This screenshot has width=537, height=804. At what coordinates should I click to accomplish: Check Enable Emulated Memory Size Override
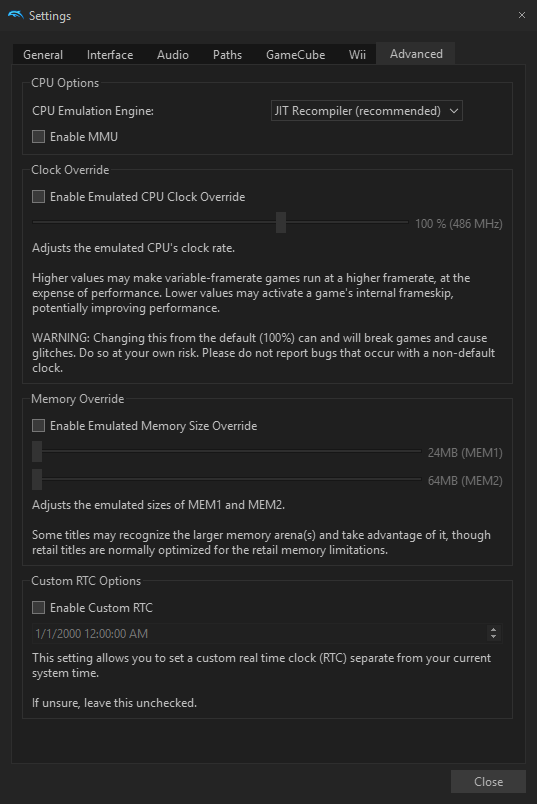(38, 426)
